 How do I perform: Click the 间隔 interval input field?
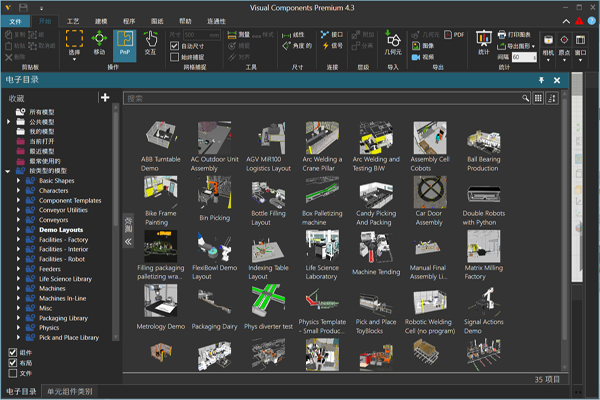[524, 57]
